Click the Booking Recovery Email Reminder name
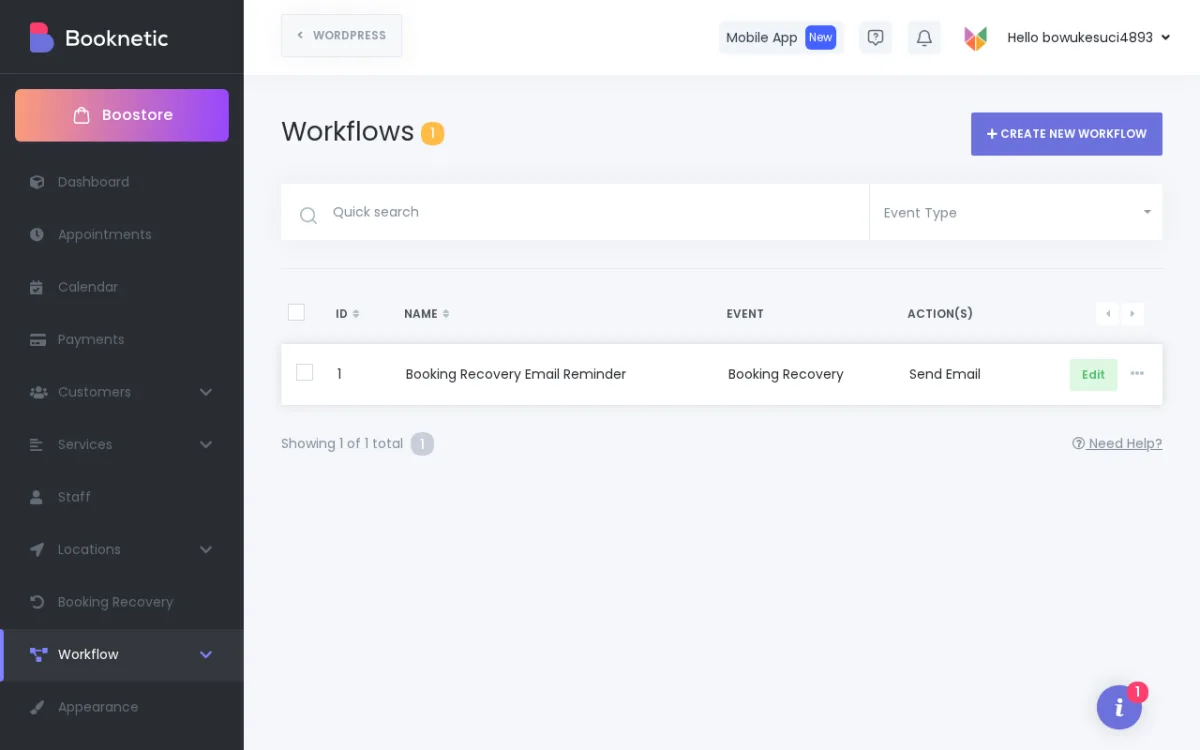This screenshot has height=750, width=1200. 516,374
